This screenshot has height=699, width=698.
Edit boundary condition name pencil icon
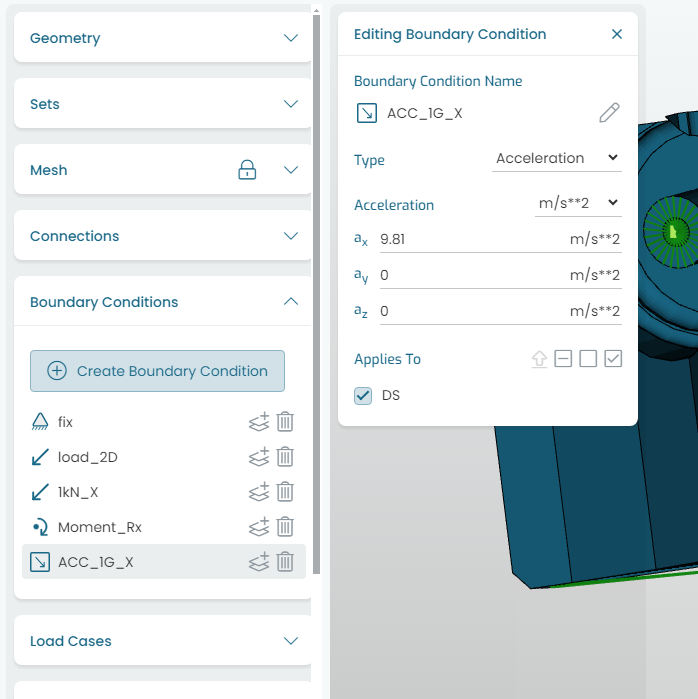point(609,113)
